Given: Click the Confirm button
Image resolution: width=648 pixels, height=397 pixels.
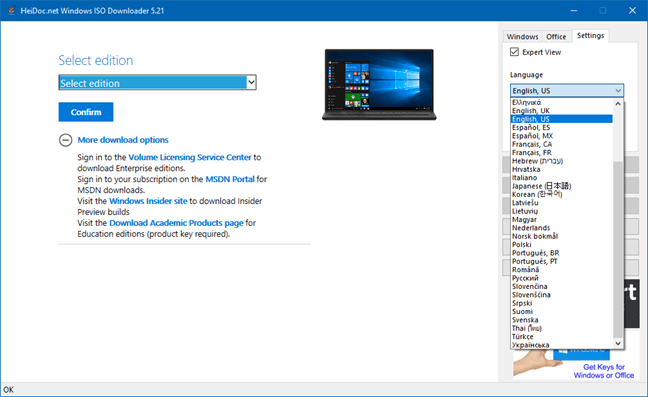Looking at the screenshot, I should click(x=86, y=112).
